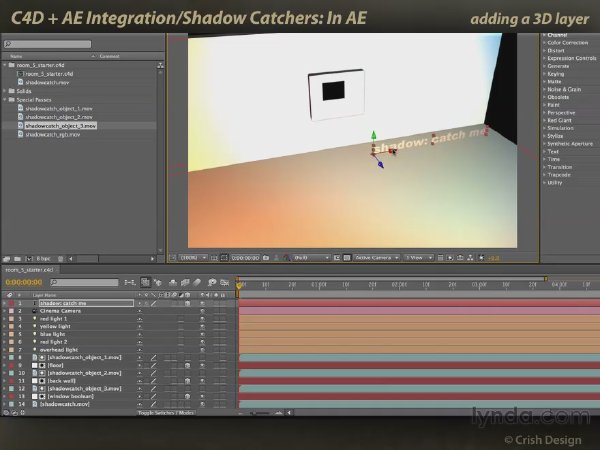The image size is (600, 450).
Task: Click the timeline layer search field
Action: tap(84, 282)
